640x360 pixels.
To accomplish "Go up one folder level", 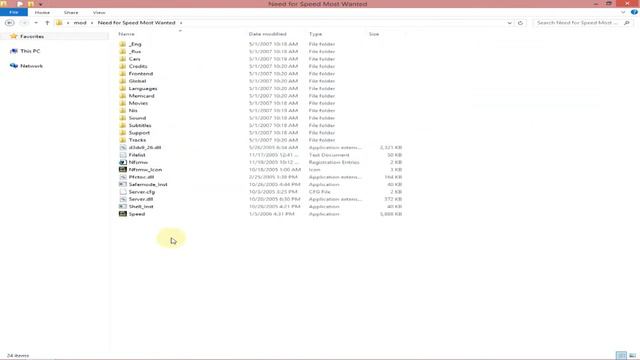I will 47,23.
